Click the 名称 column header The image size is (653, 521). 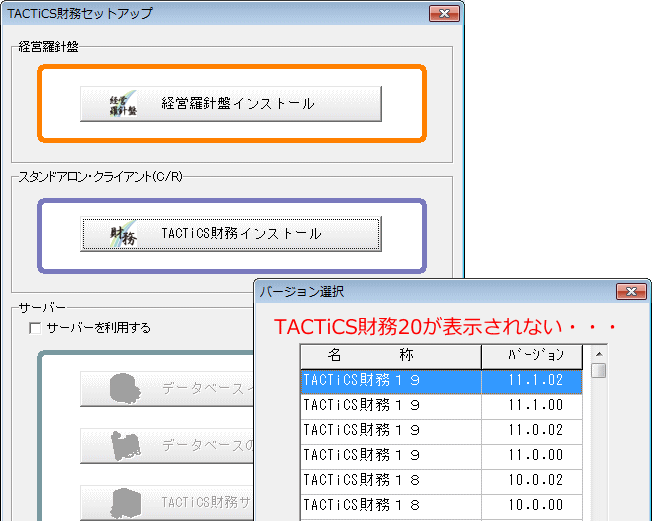click(391, 356)
